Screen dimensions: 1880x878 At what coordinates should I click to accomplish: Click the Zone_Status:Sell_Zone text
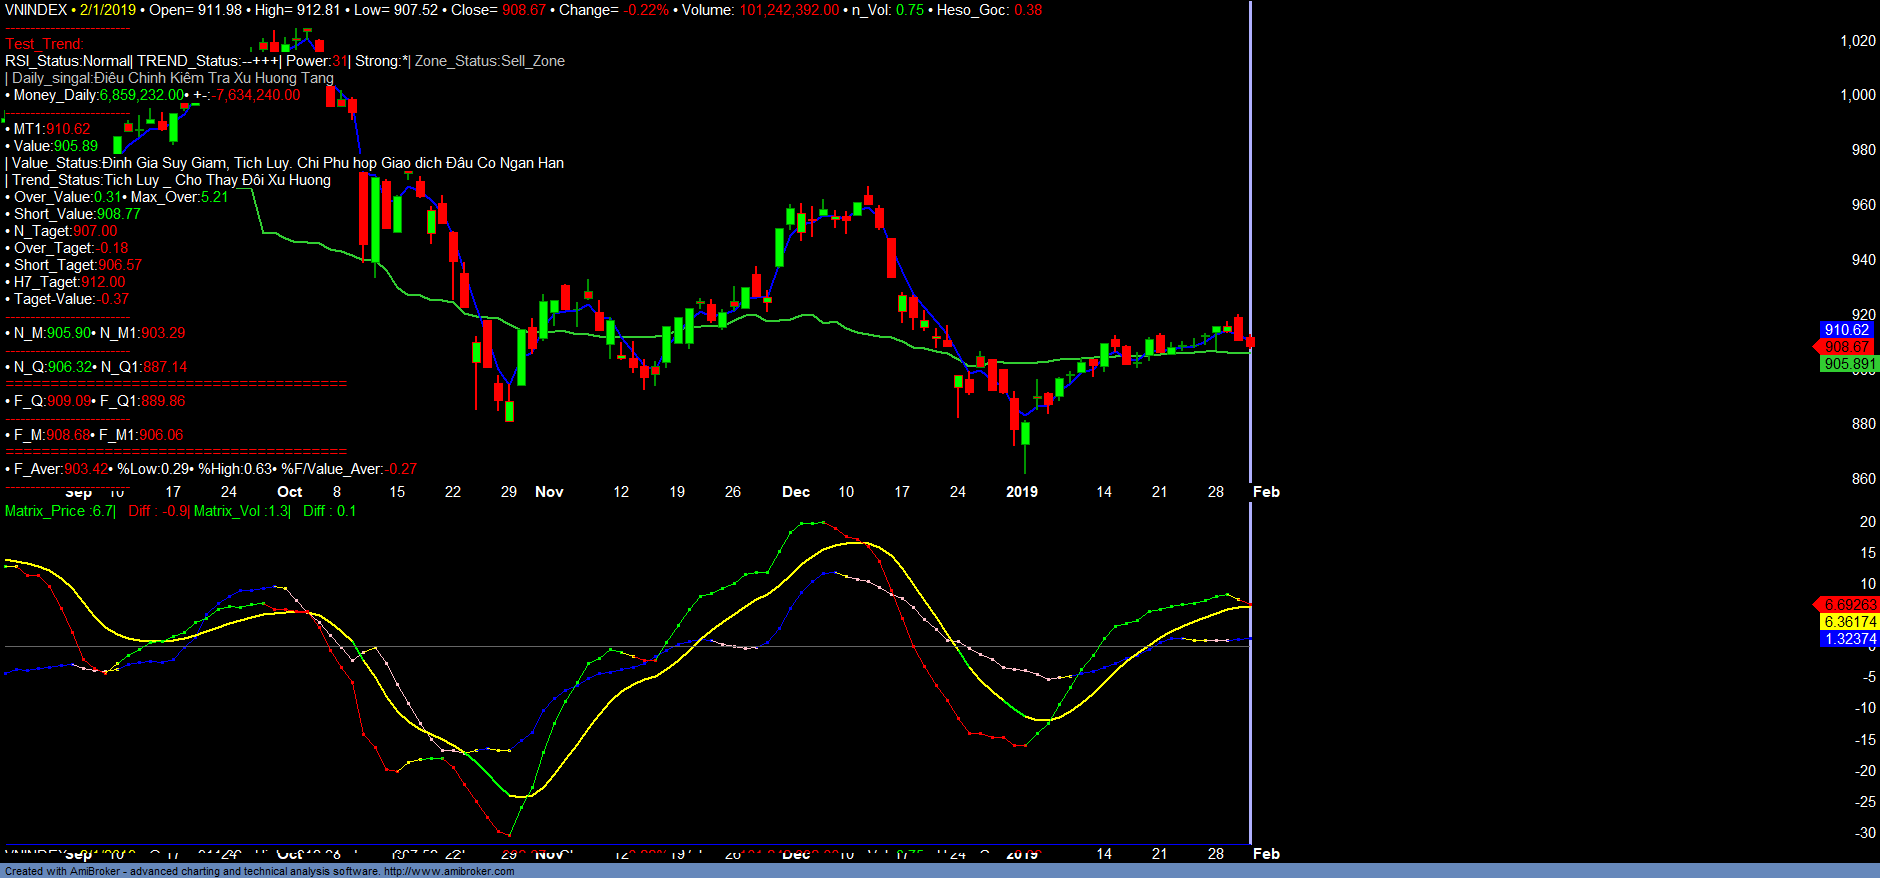490,61
